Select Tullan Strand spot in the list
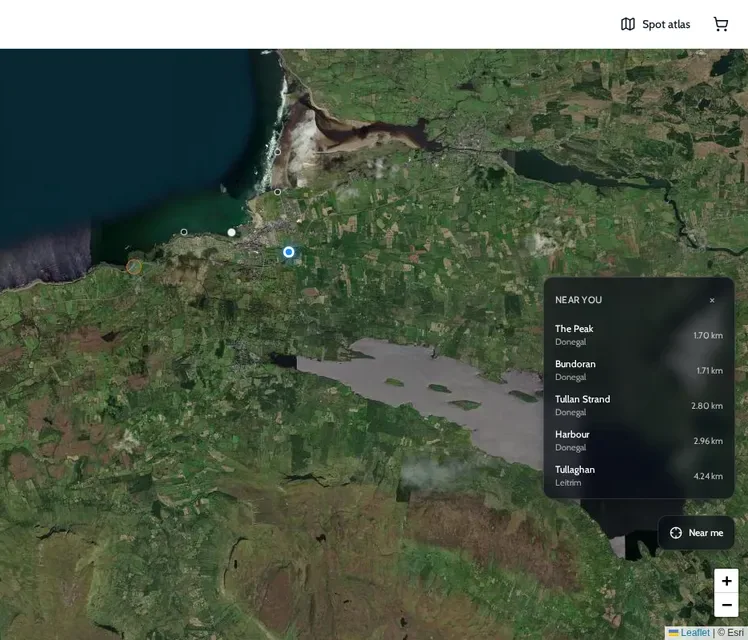The height and width of the screenshot is (640, 748). [x=639, y=405]
